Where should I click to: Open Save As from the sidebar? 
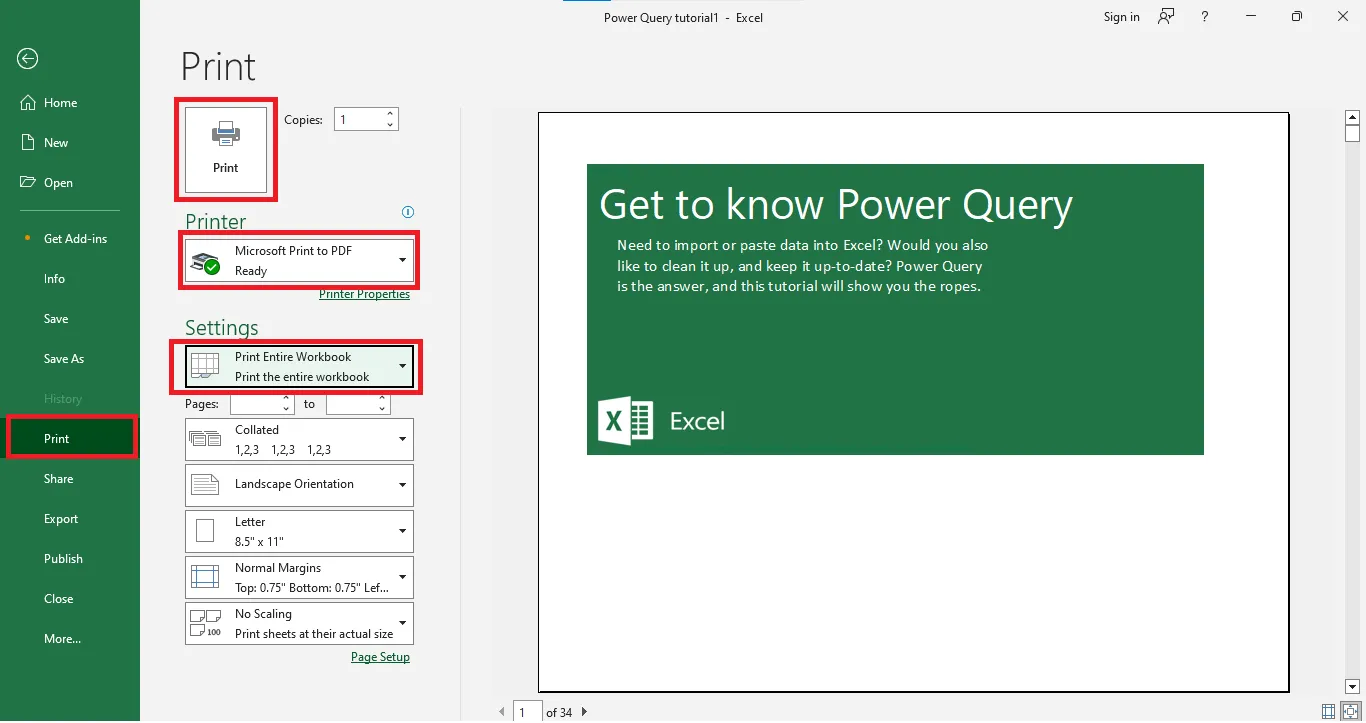[x=63, y=358]
